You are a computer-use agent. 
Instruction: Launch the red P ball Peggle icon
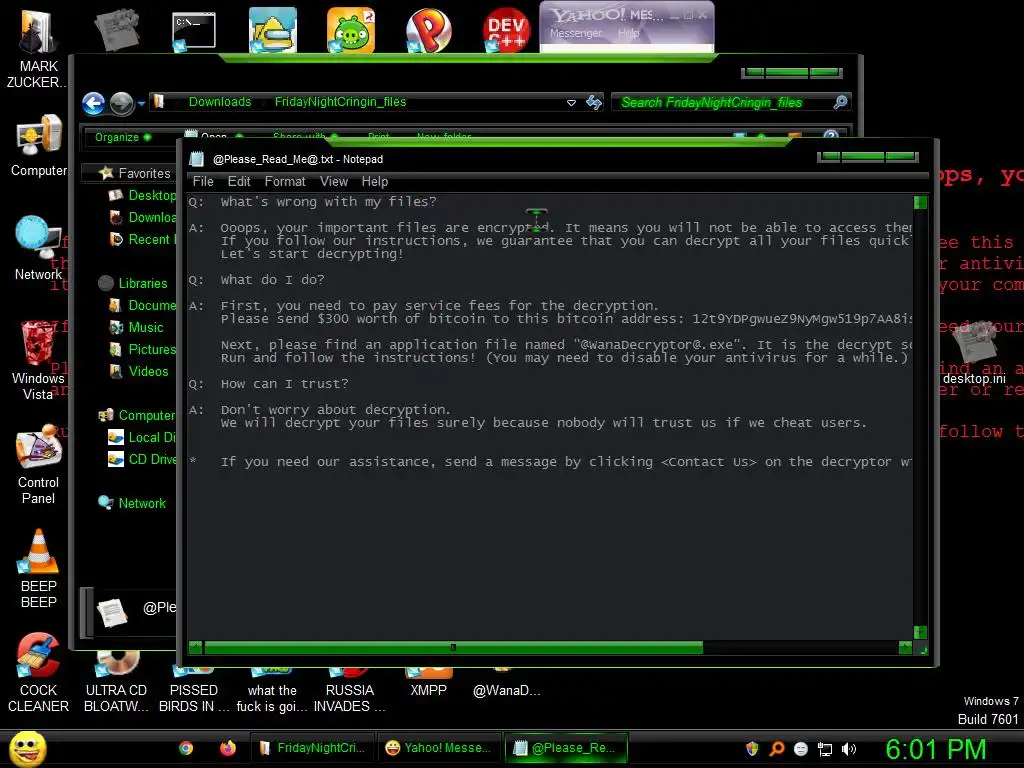point(428,30)
